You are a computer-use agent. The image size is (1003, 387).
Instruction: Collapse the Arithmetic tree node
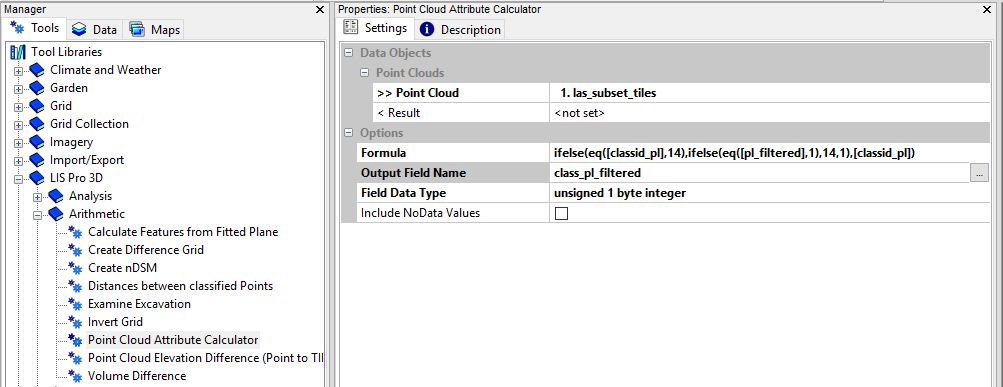click(x=37, y=215)
